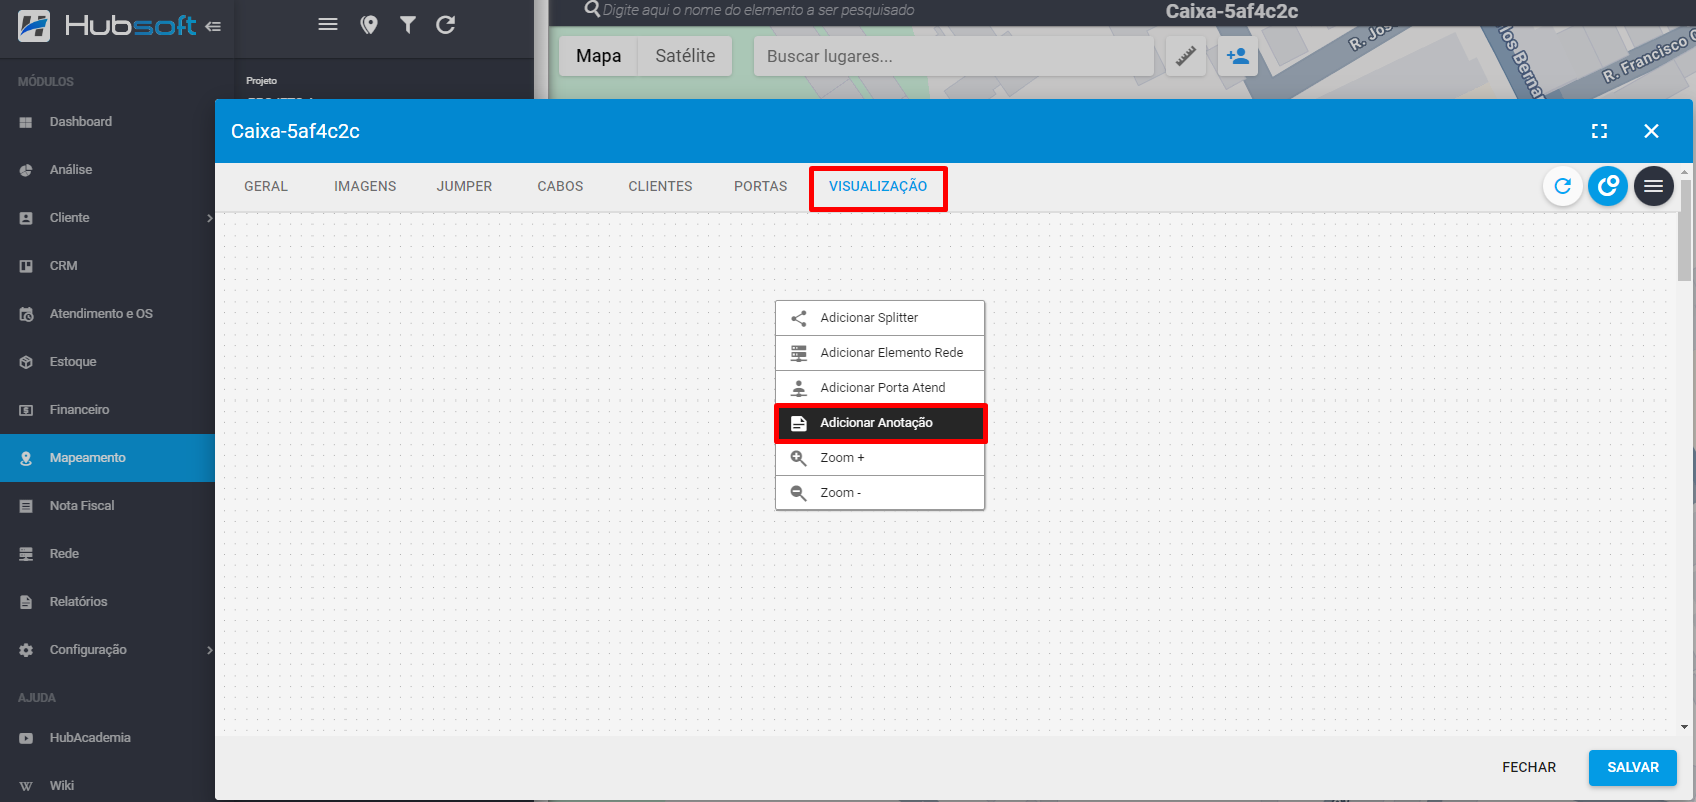Image resolution: width=1696 pixels, height=802 pixels.
Task: Open Financeiro module
Action: coord(107,410)
